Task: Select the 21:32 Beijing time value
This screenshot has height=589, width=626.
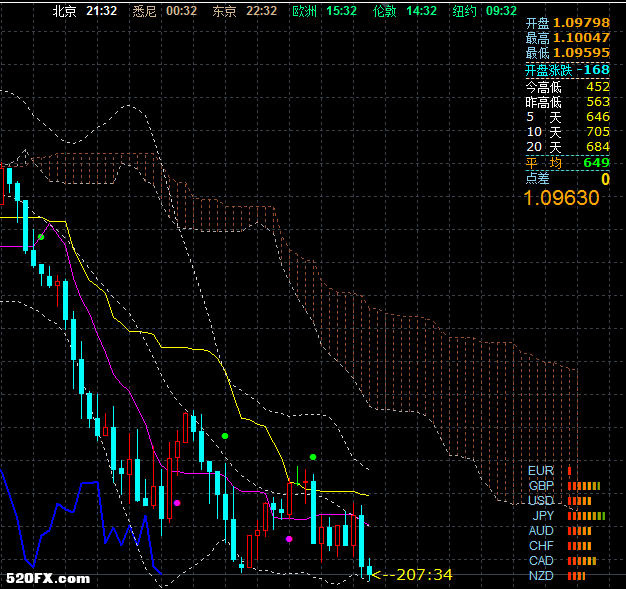Action: (101, 11)
